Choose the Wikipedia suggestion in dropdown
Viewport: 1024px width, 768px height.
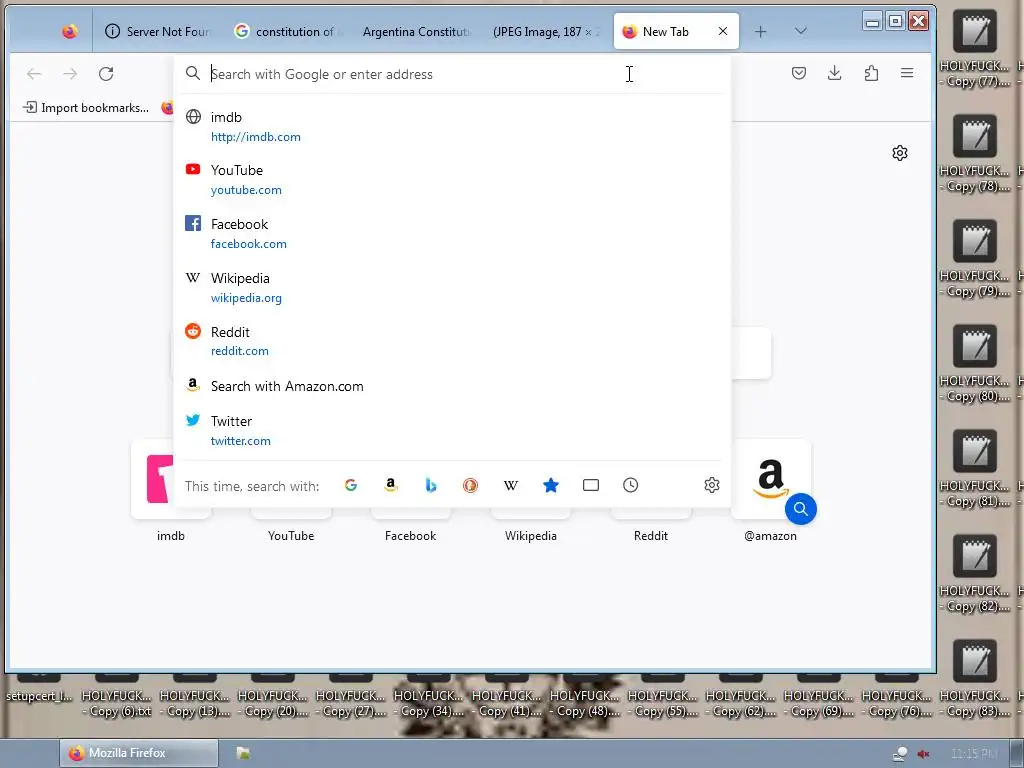tap(452, 287)
